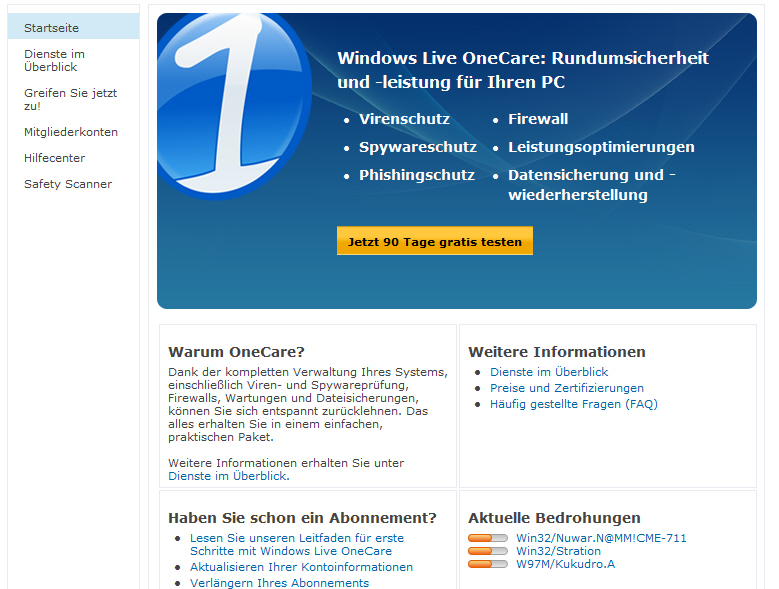The height and width of the screenshot is (589, 779).
Task: Click Jetzt 90 Tage gratis testen button
Action: (435, 241)
